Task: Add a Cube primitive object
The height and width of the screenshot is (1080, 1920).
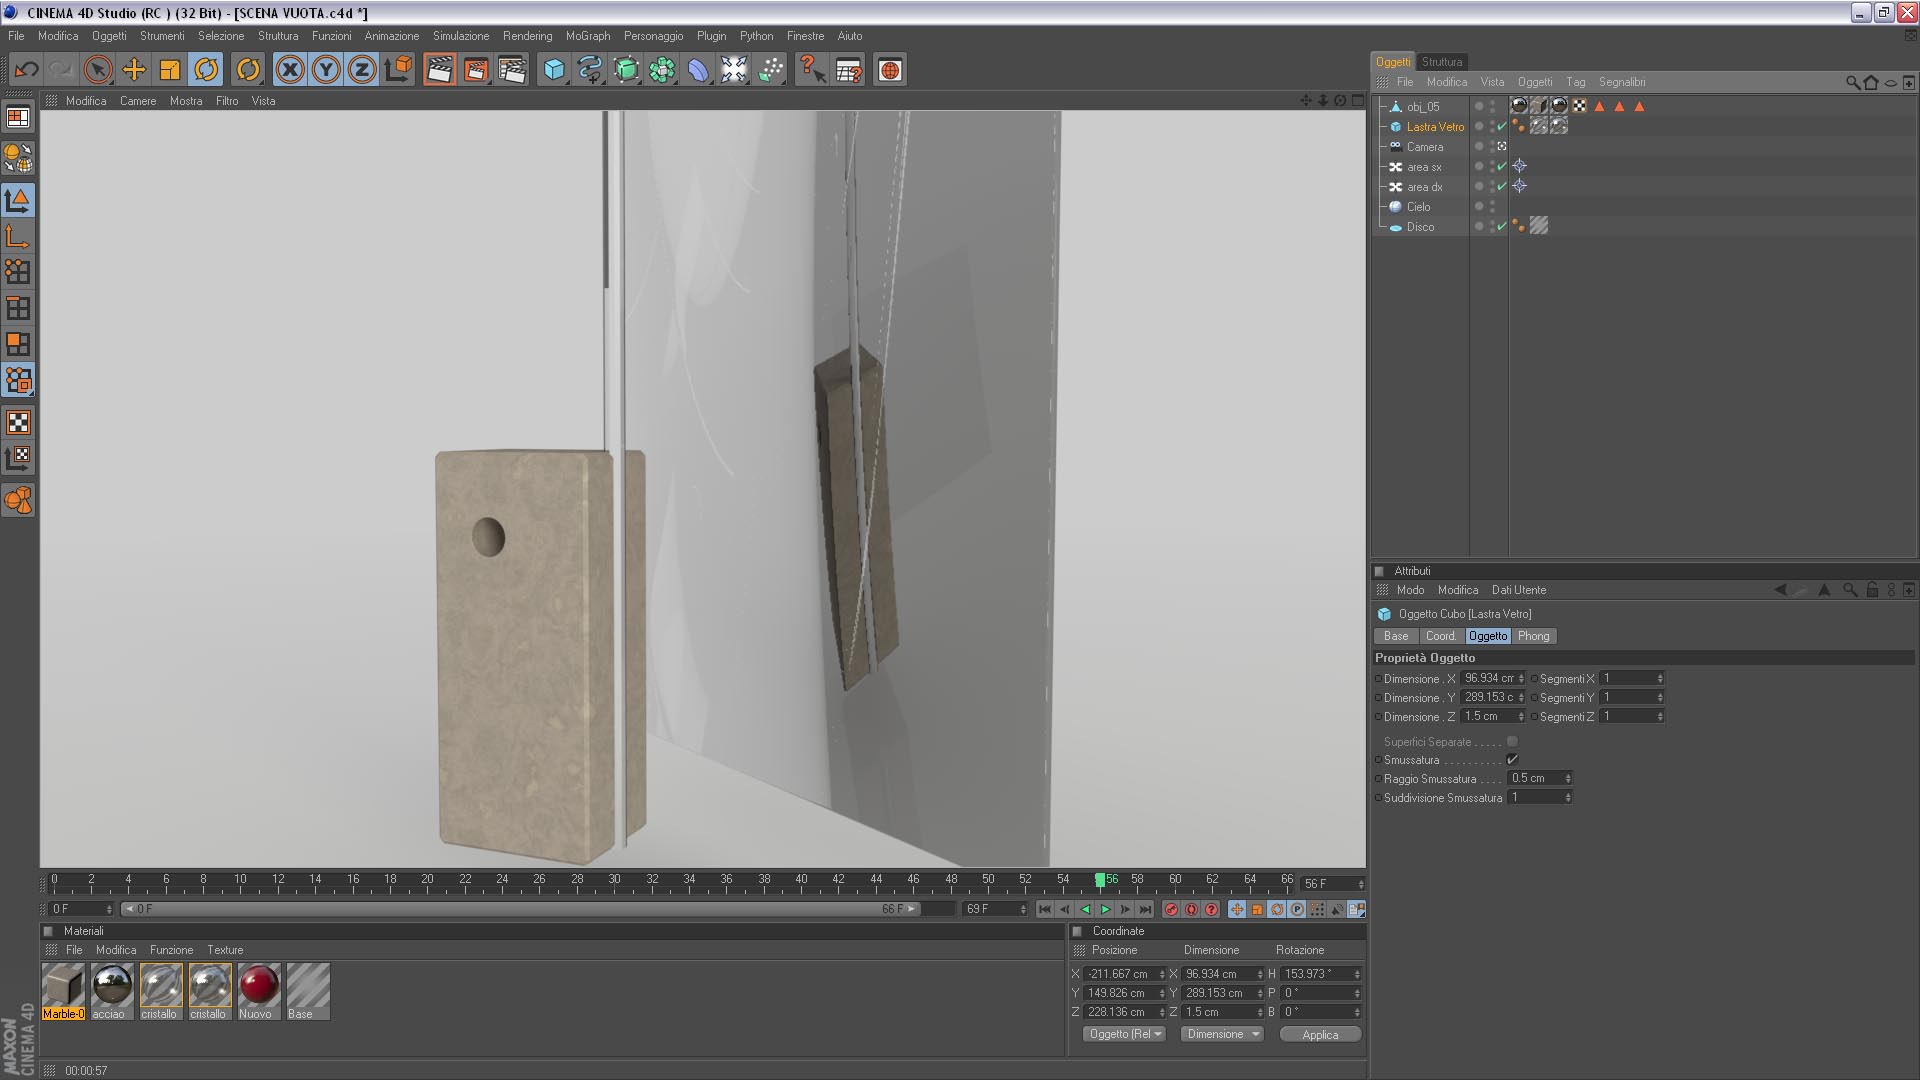Action: tap(554, 70)
